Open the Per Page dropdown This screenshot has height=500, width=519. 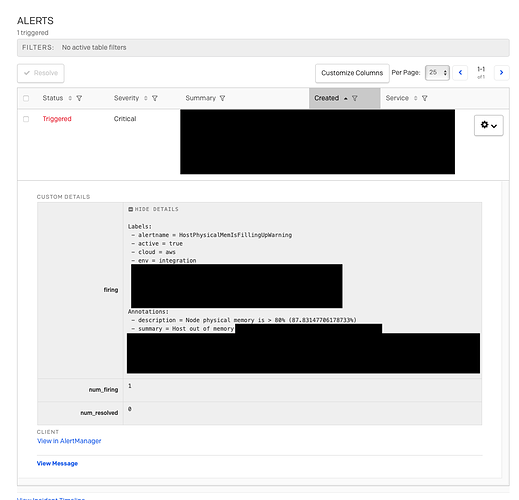[437, 73]
